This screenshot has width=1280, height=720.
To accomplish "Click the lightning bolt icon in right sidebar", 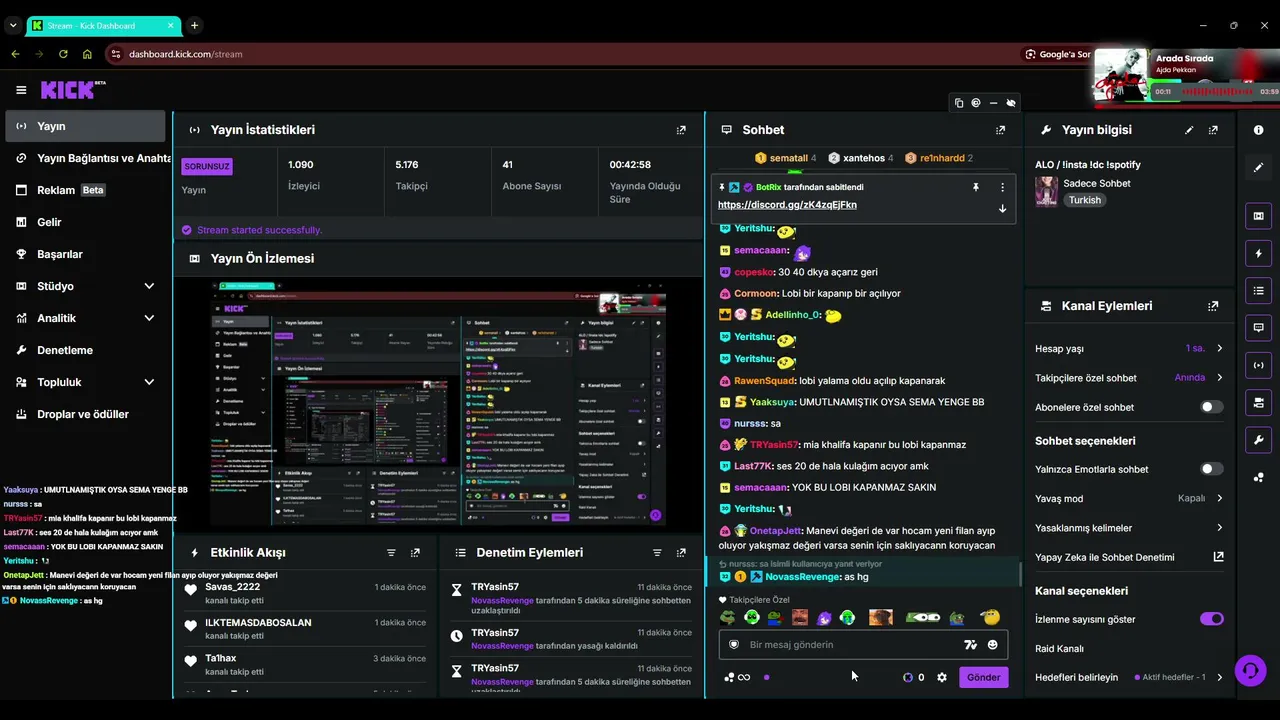I will point(1258,253).
